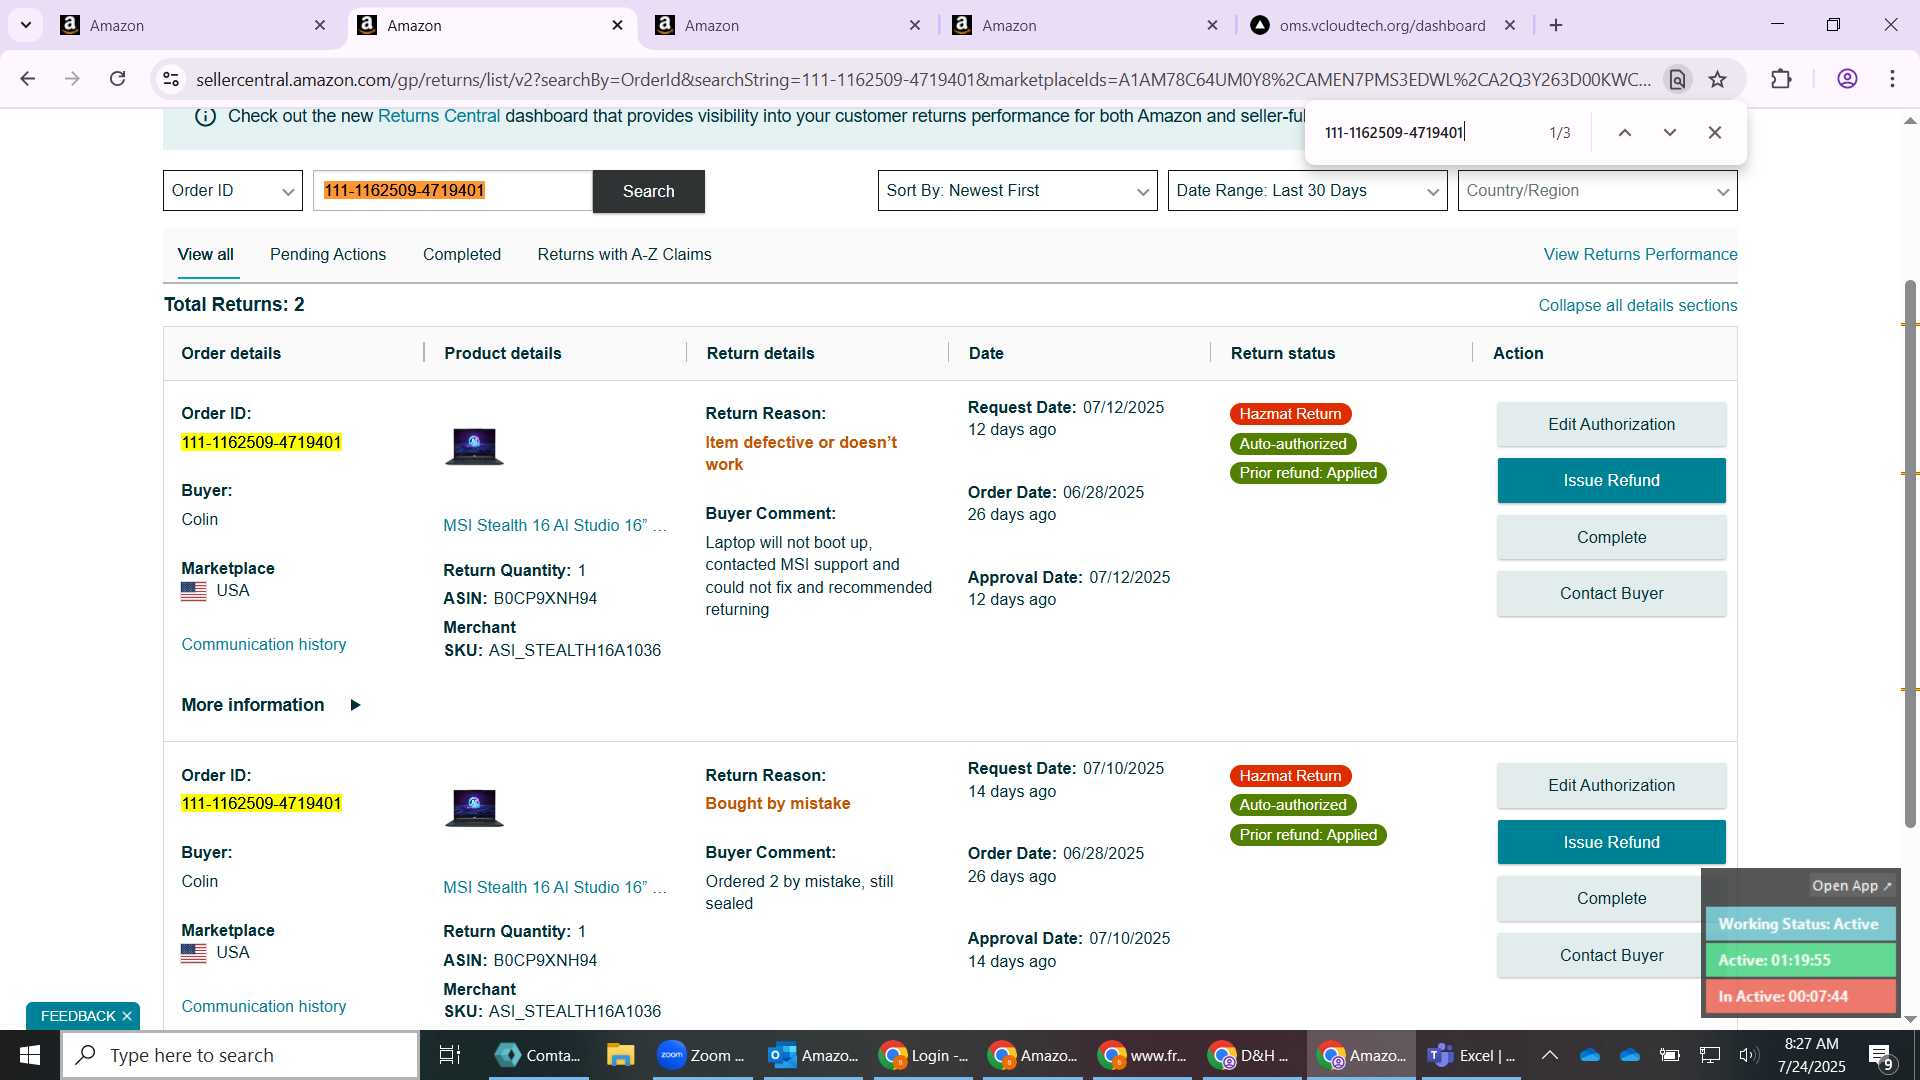The image size is (1920, 1080).
Task: Open the tab search dropdown arrow
Action: click(25, 25)
